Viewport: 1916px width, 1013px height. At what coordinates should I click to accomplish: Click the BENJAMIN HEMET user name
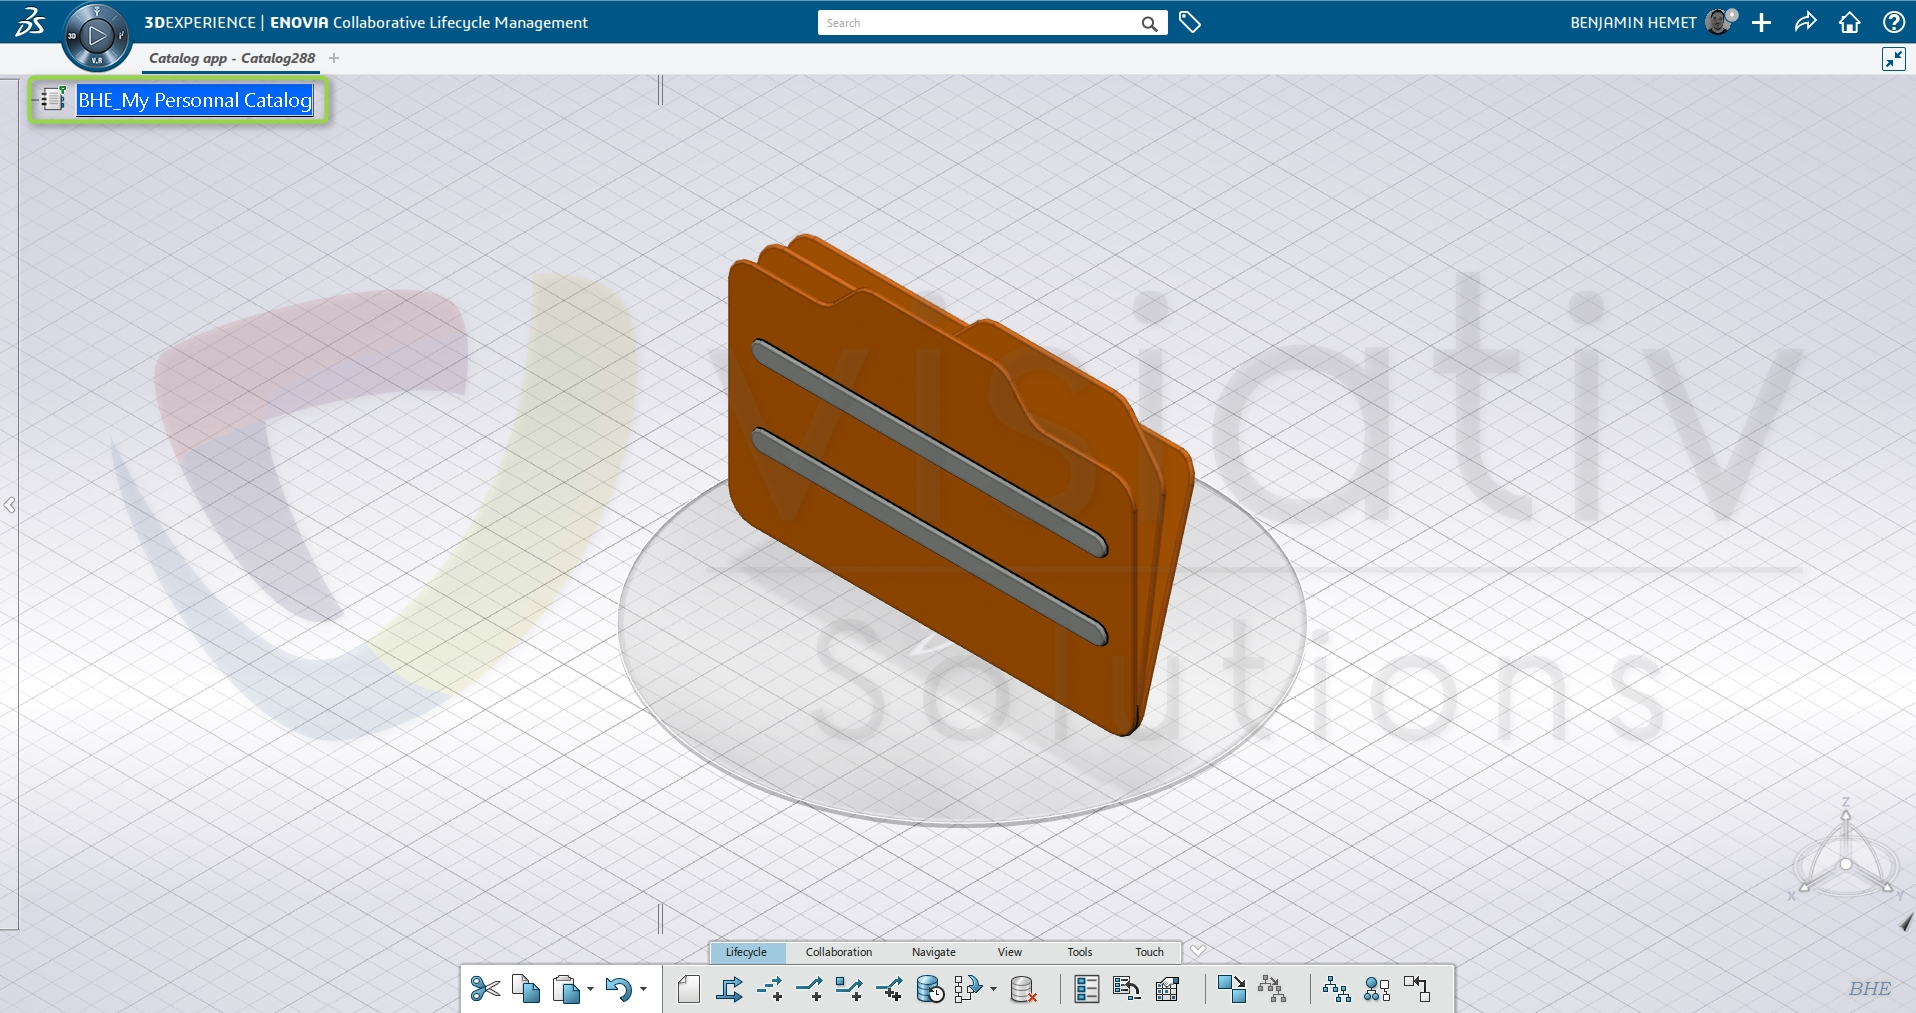(x=1633, y=22)
